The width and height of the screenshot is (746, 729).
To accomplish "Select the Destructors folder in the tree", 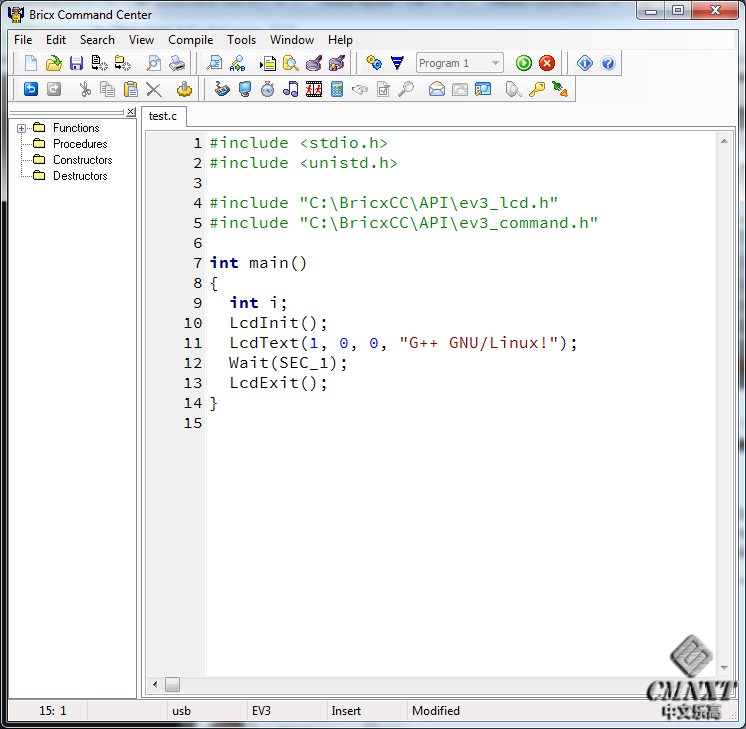I will pos(80,176).
